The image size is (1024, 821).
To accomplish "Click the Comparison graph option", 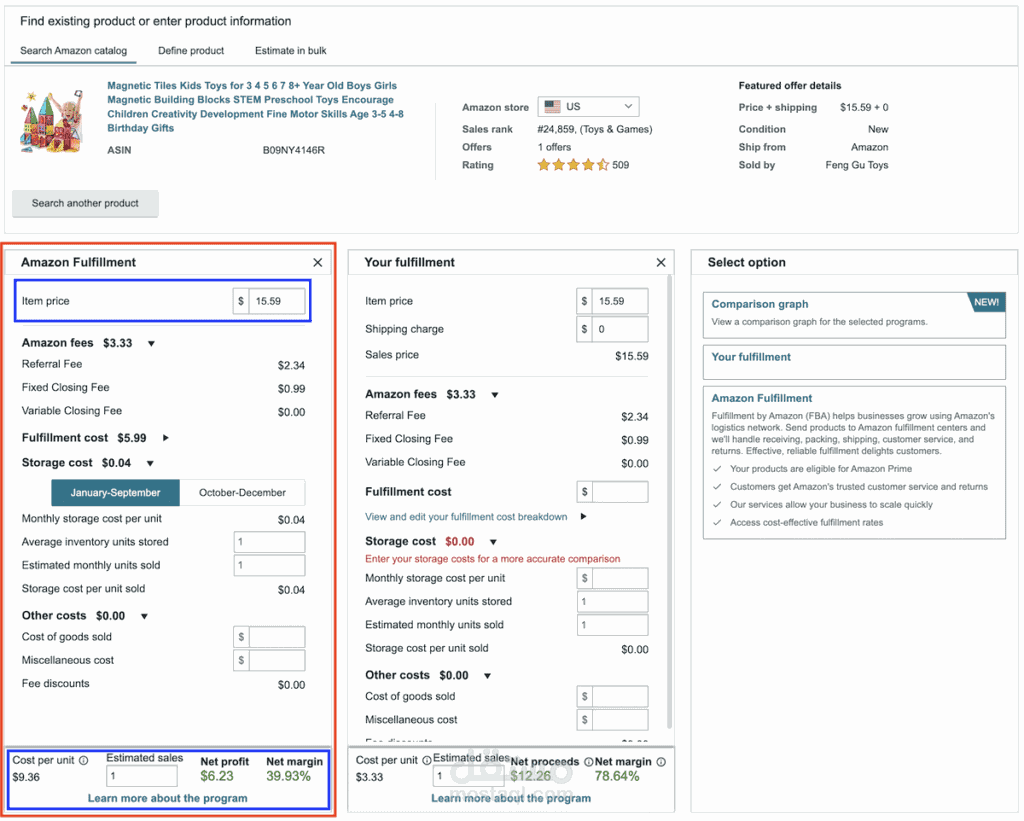I will click(854, 315).
